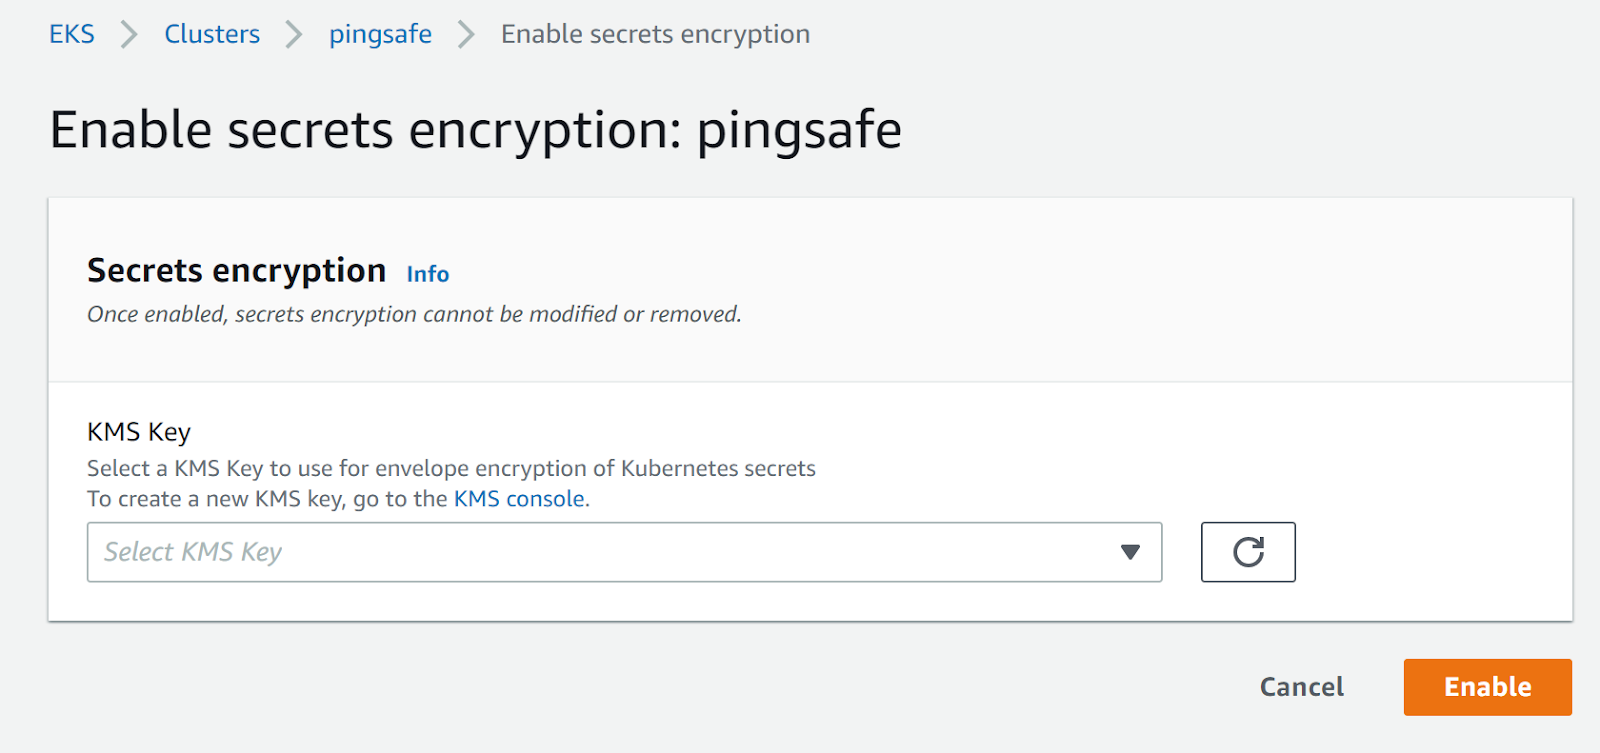This screenshot has height=753, width=1600.
Task: Click the dropdown triangle in KMS Key field
Action: (x=1130, y=552)
